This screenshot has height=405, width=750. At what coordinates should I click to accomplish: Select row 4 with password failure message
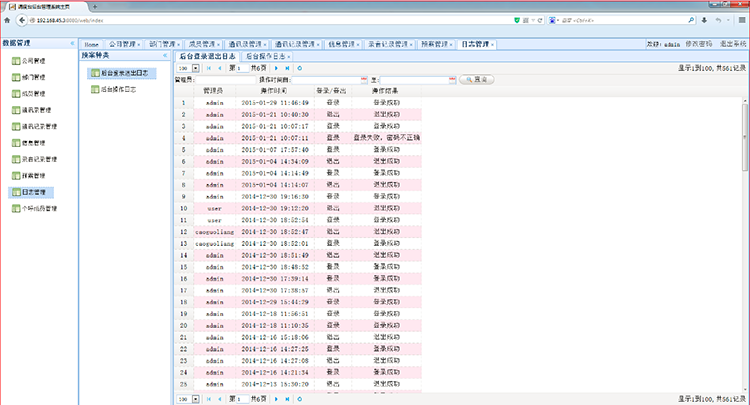click(x=298, y=138)
